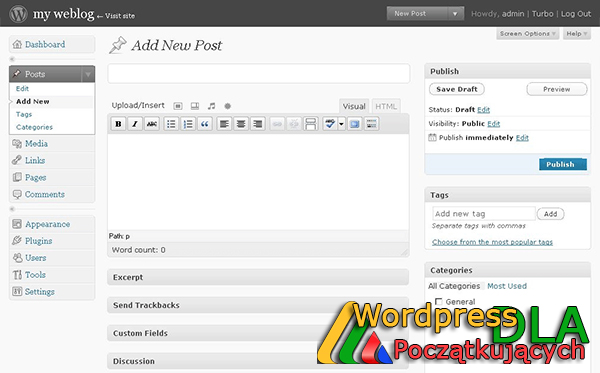Open the Users menu
The image size is (600, 373).
pos(52,258)
